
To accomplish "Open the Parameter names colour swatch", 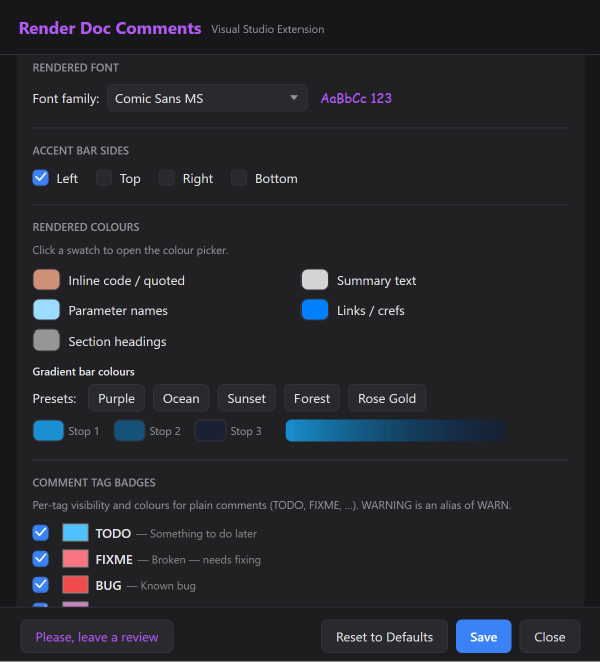I will pos(46,310).
